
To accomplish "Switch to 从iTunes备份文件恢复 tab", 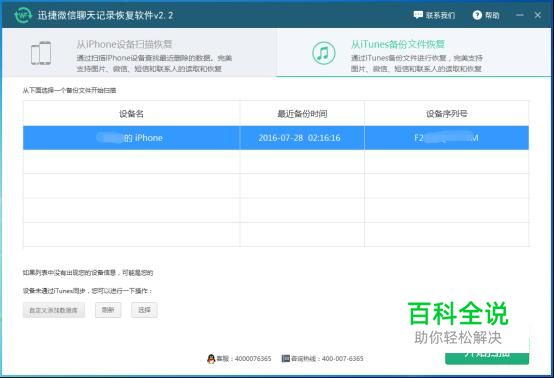I will 413,52.
